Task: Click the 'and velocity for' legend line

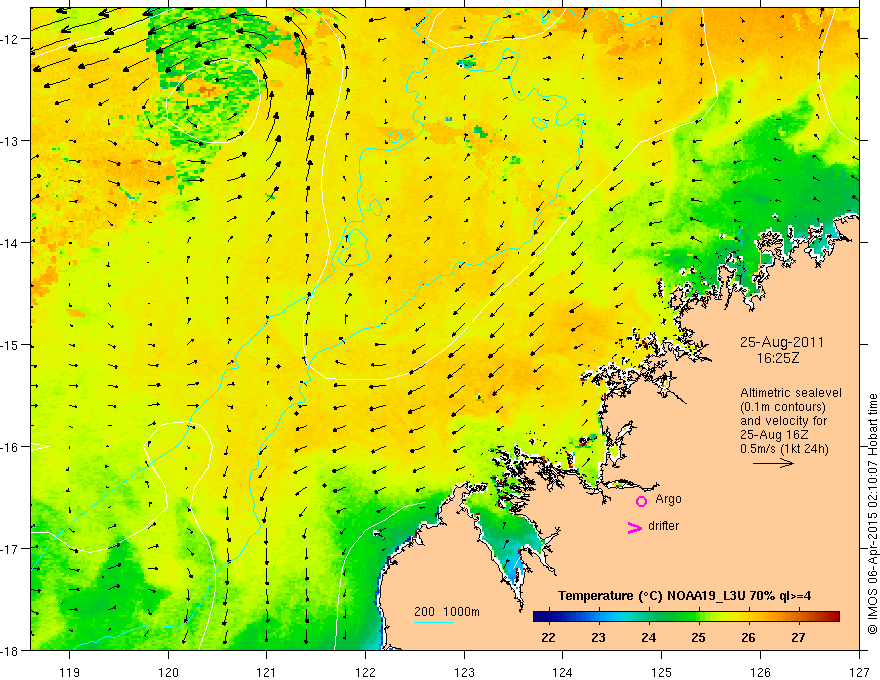Action: coord(783,421)
